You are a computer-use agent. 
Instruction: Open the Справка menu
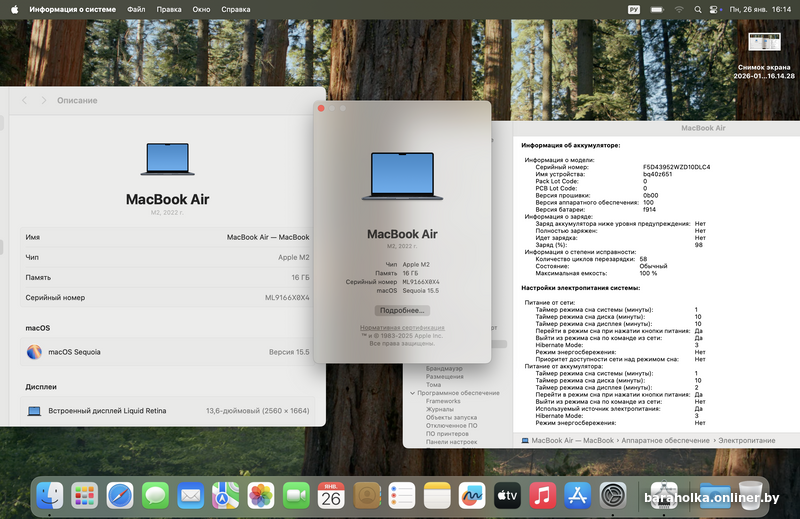(235, 8)
